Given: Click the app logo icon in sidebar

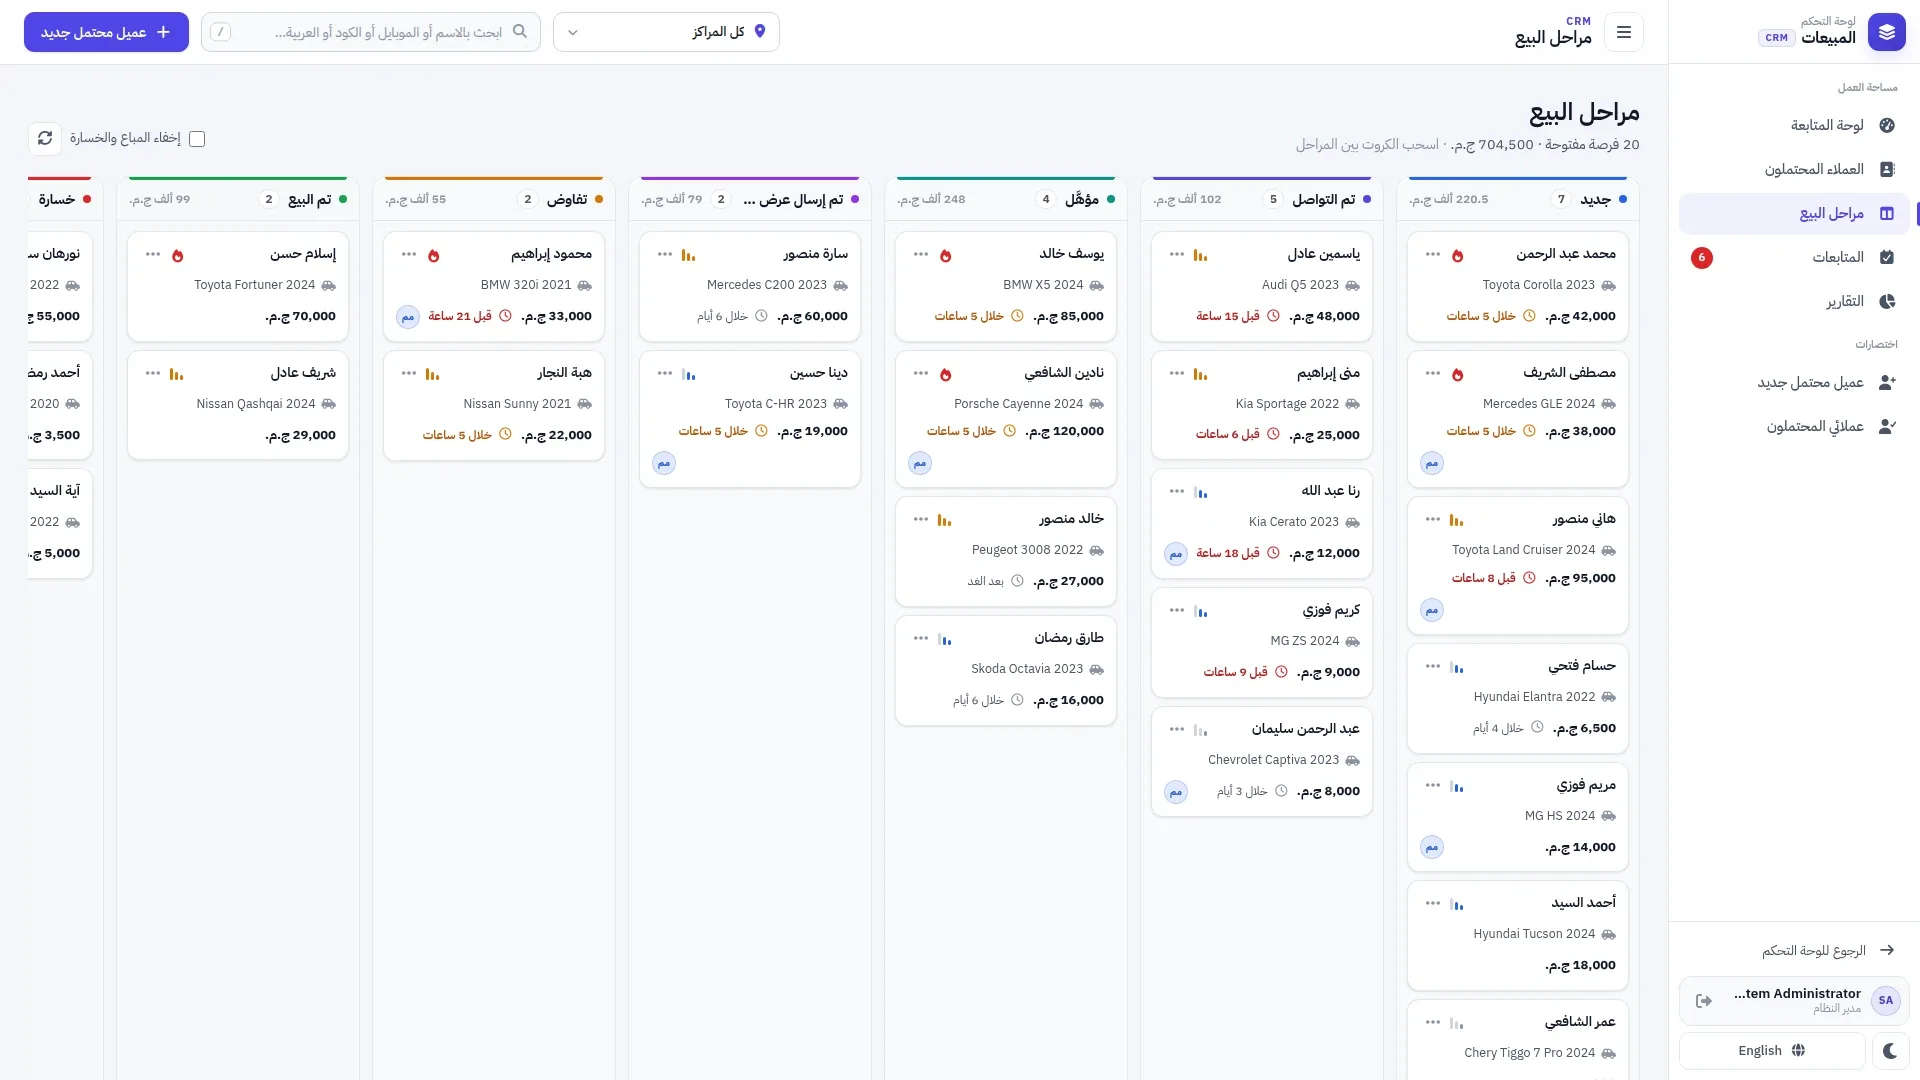Looking at the screenshot, I should click(1887, 32).
